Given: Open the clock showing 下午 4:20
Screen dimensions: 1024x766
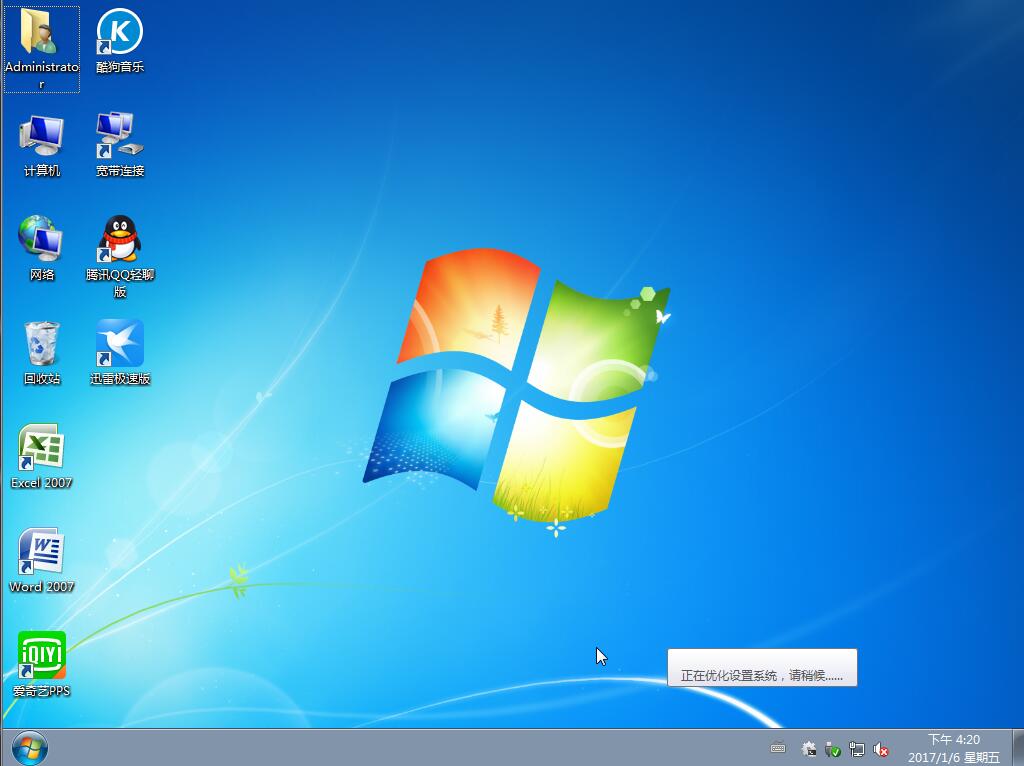Looking at the screenshot, I should (952, 740).
